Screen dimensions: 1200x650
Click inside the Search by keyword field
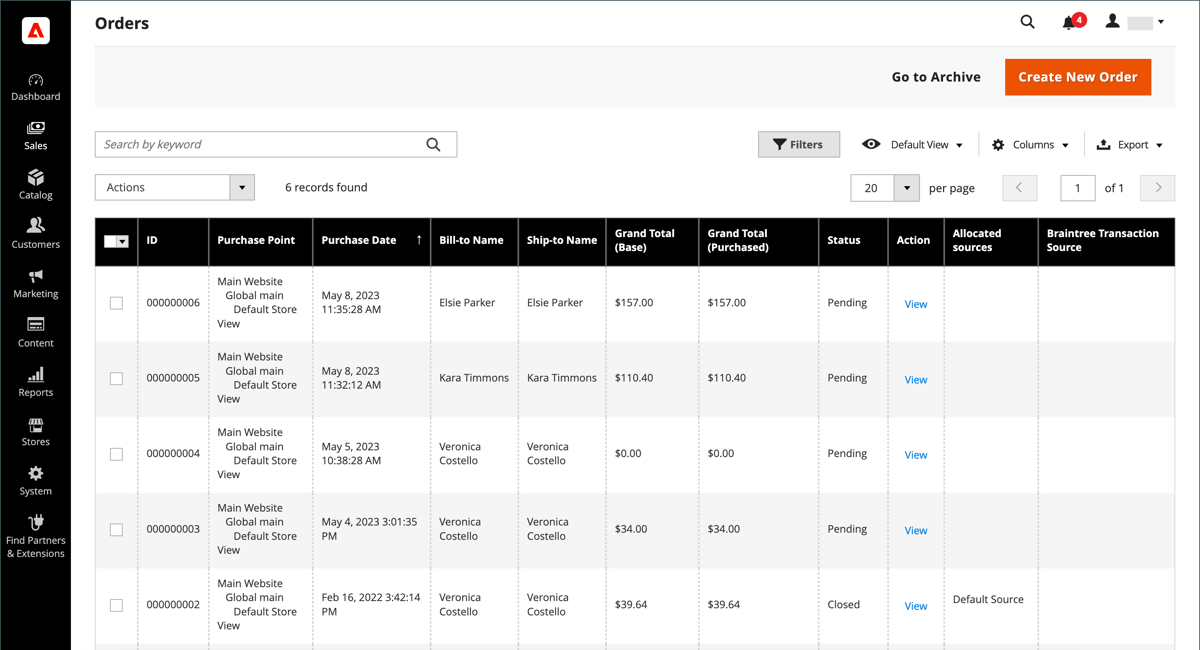coord(250,144)
